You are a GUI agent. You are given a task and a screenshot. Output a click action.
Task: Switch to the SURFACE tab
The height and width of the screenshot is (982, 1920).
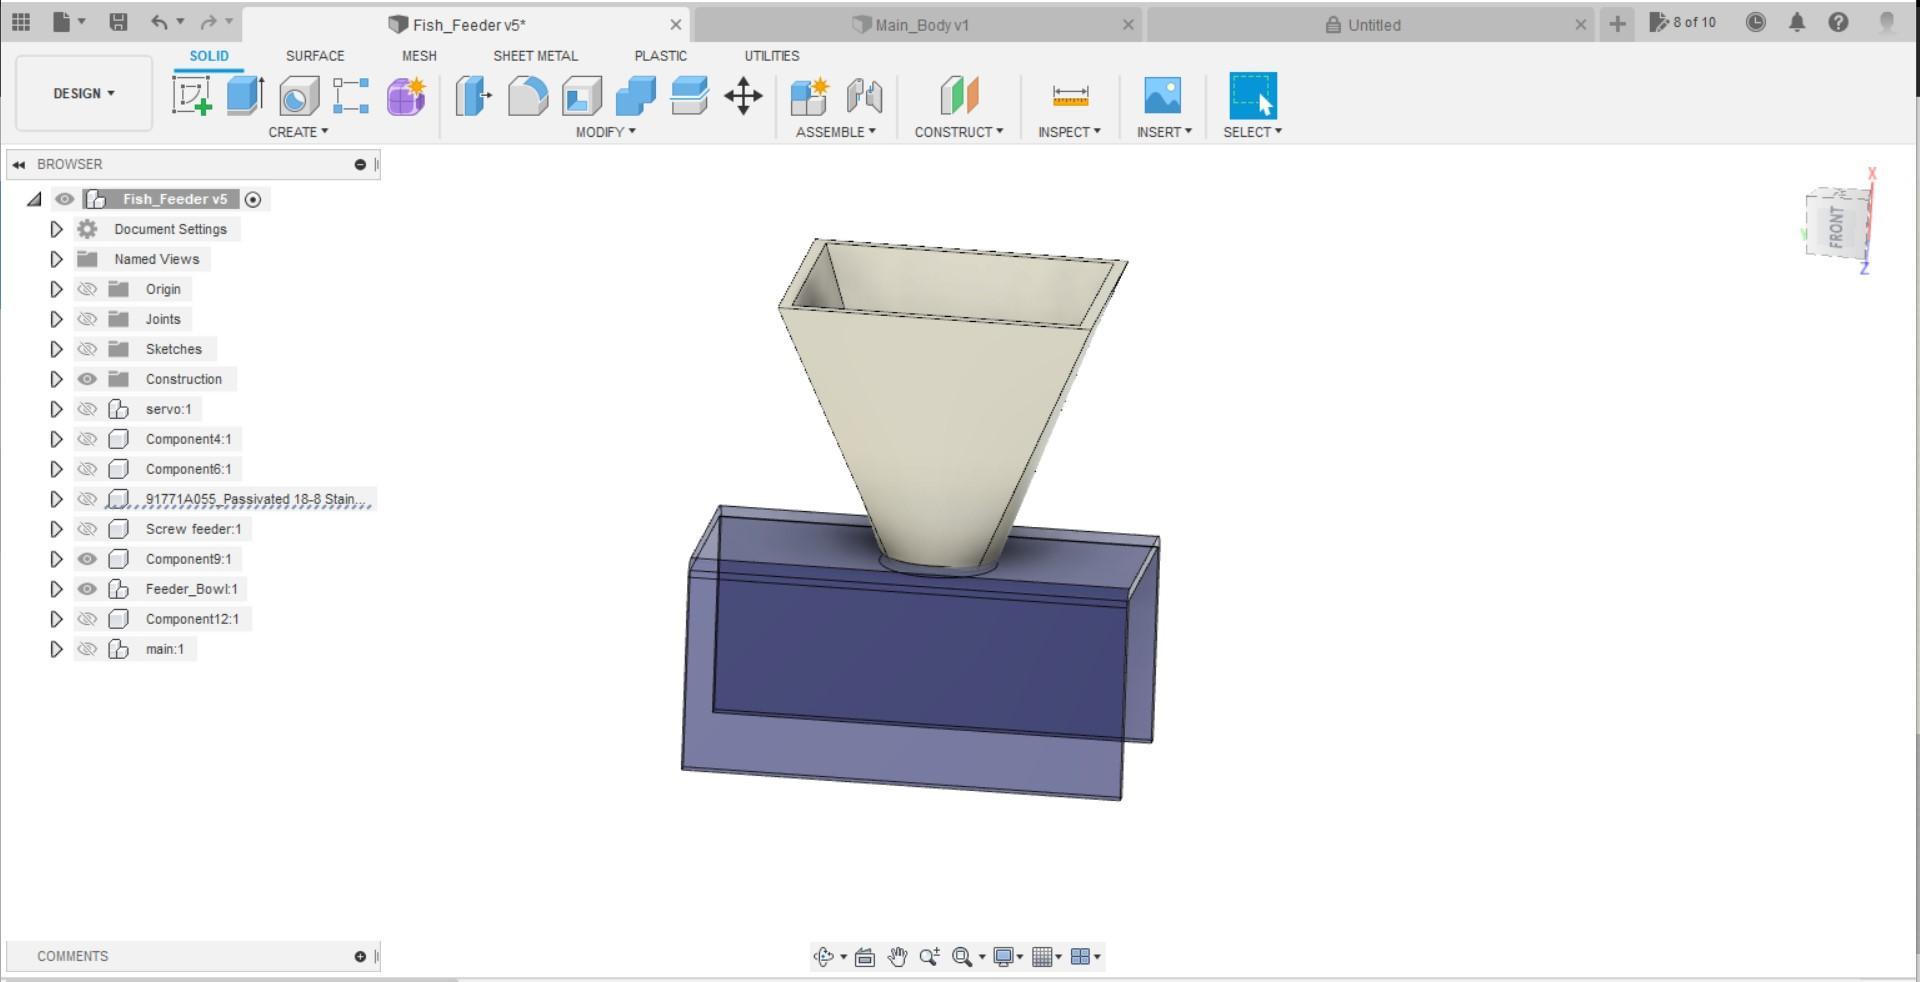(x=315, y=56)
